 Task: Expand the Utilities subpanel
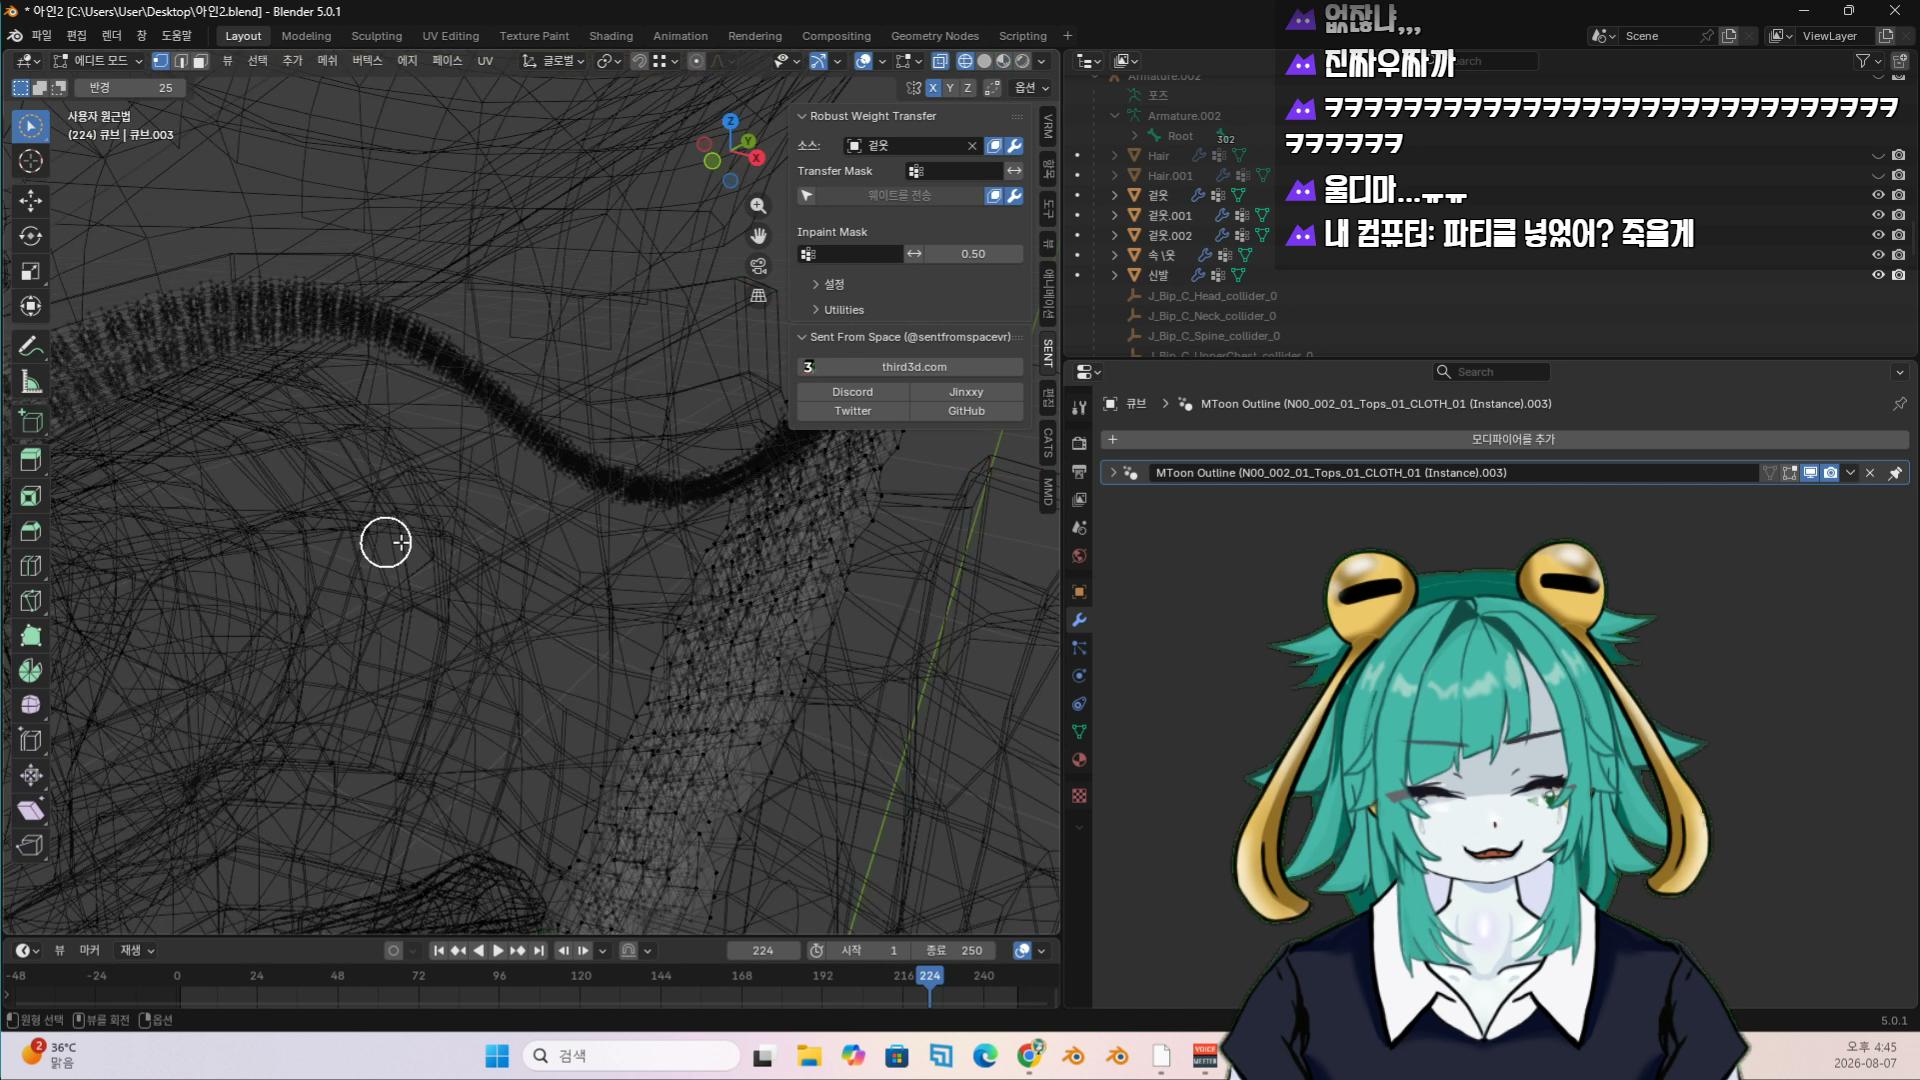tap(816, 310)
